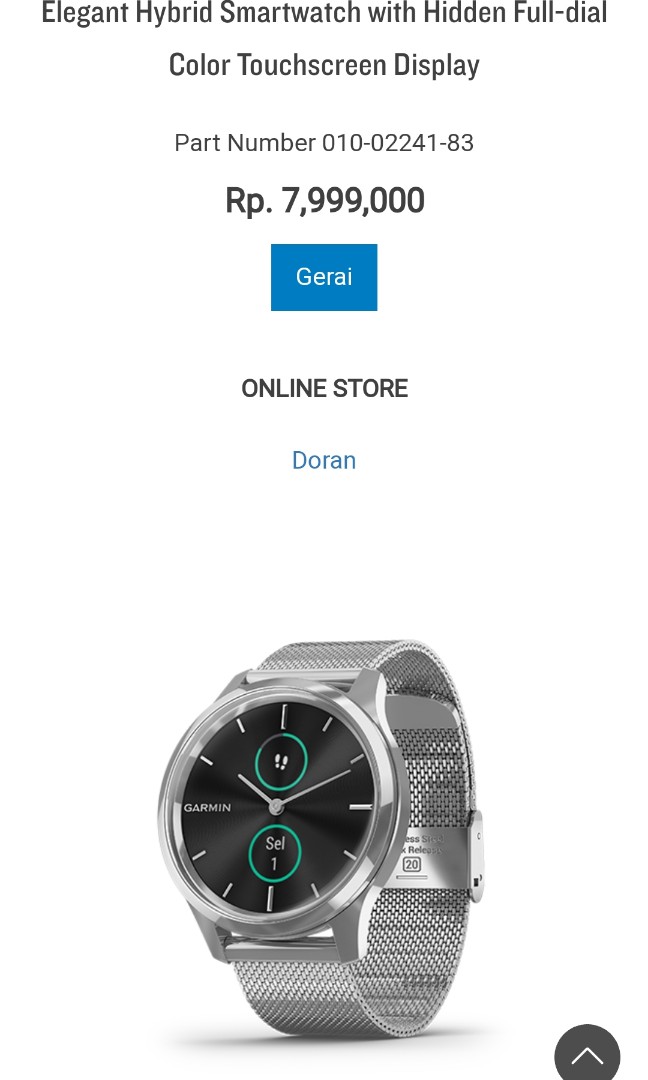Tap the blue Gerai button
The width and height of the screenshot is (648, 1080).
pos(324,277)
